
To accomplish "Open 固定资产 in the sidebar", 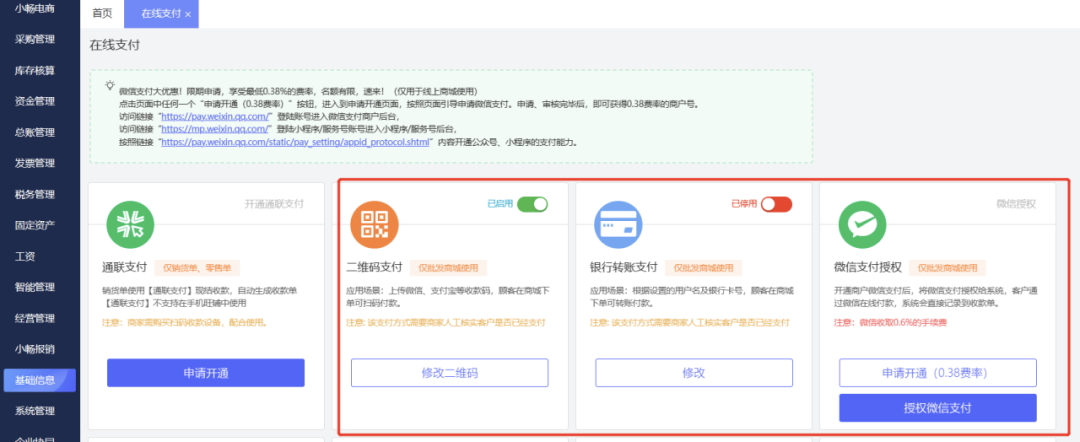I will coord(34,225).
